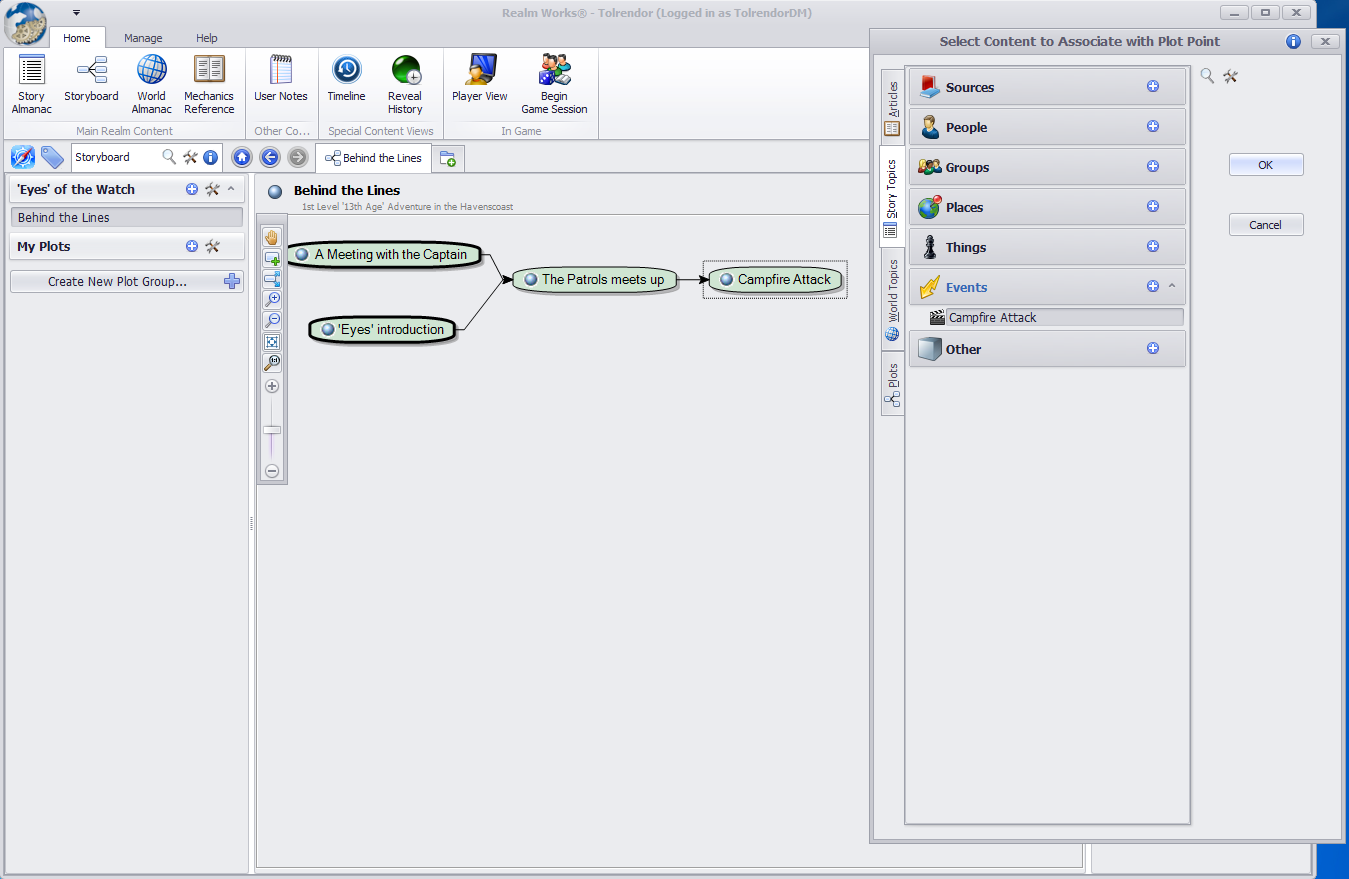Image resolution: width=1349 pixels, height=879 pixels.
Task: Click the plot point status dot on 'The Patrols meets up'
Action: 531,280
